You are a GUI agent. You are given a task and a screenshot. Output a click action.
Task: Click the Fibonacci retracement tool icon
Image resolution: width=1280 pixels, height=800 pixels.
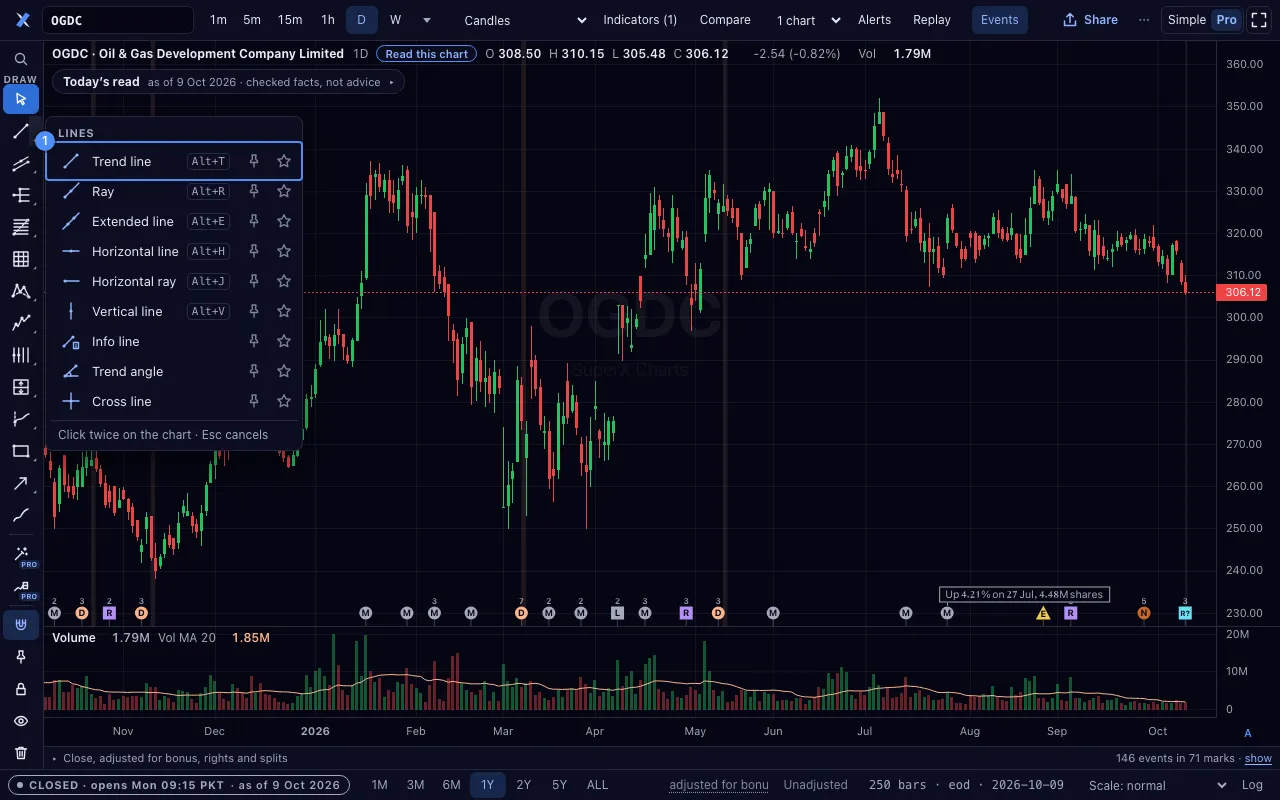(x=21, y=227)
